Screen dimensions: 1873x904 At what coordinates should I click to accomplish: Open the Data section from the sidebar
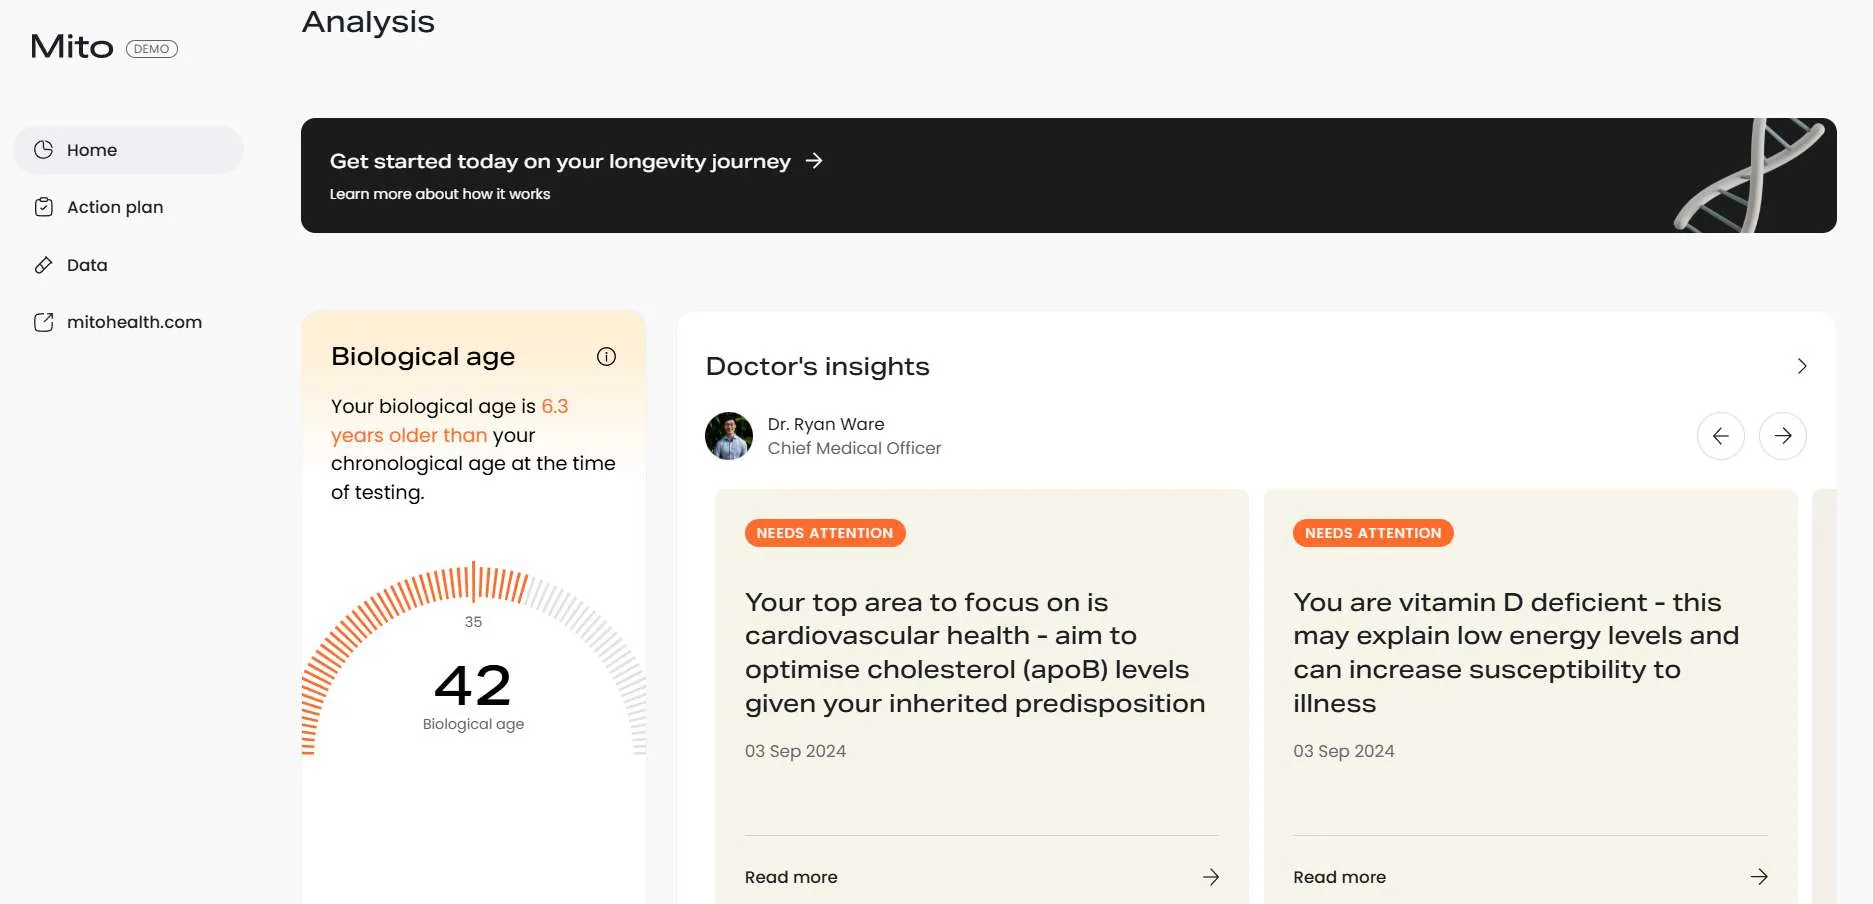[x=86, y=264]
